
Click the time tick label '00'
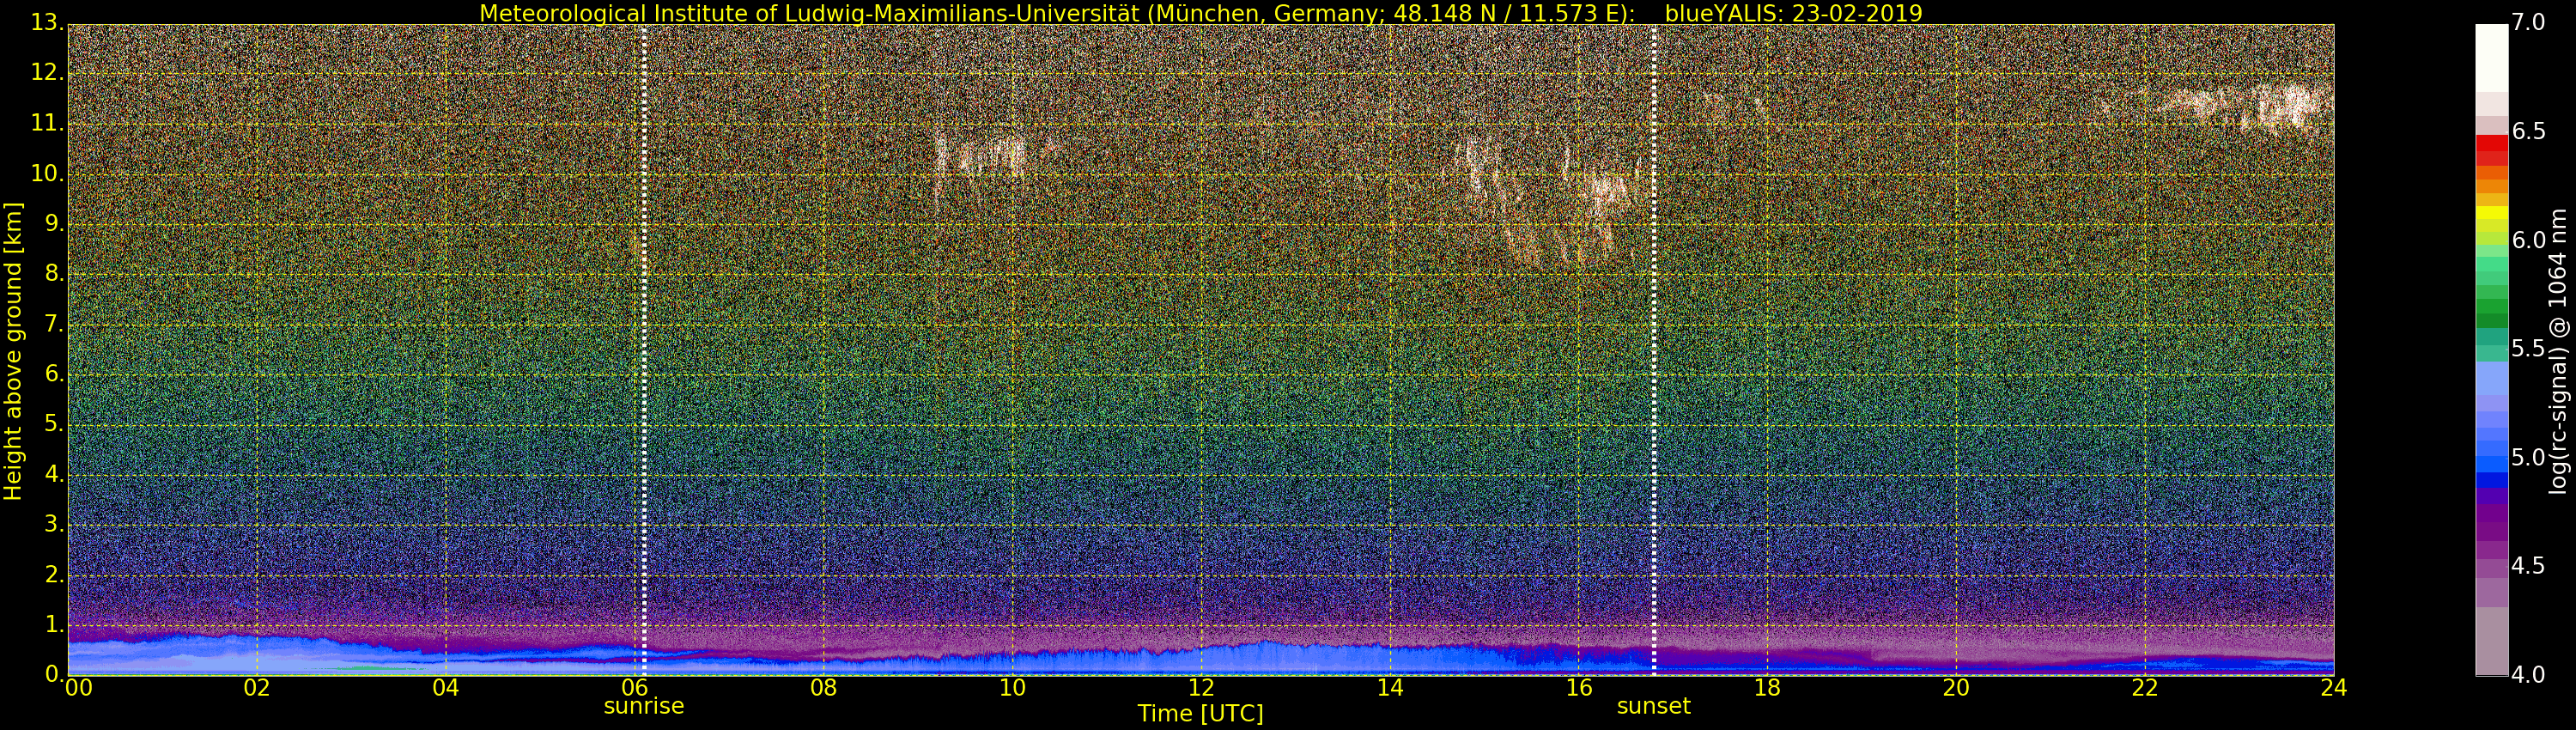(79, 688)
